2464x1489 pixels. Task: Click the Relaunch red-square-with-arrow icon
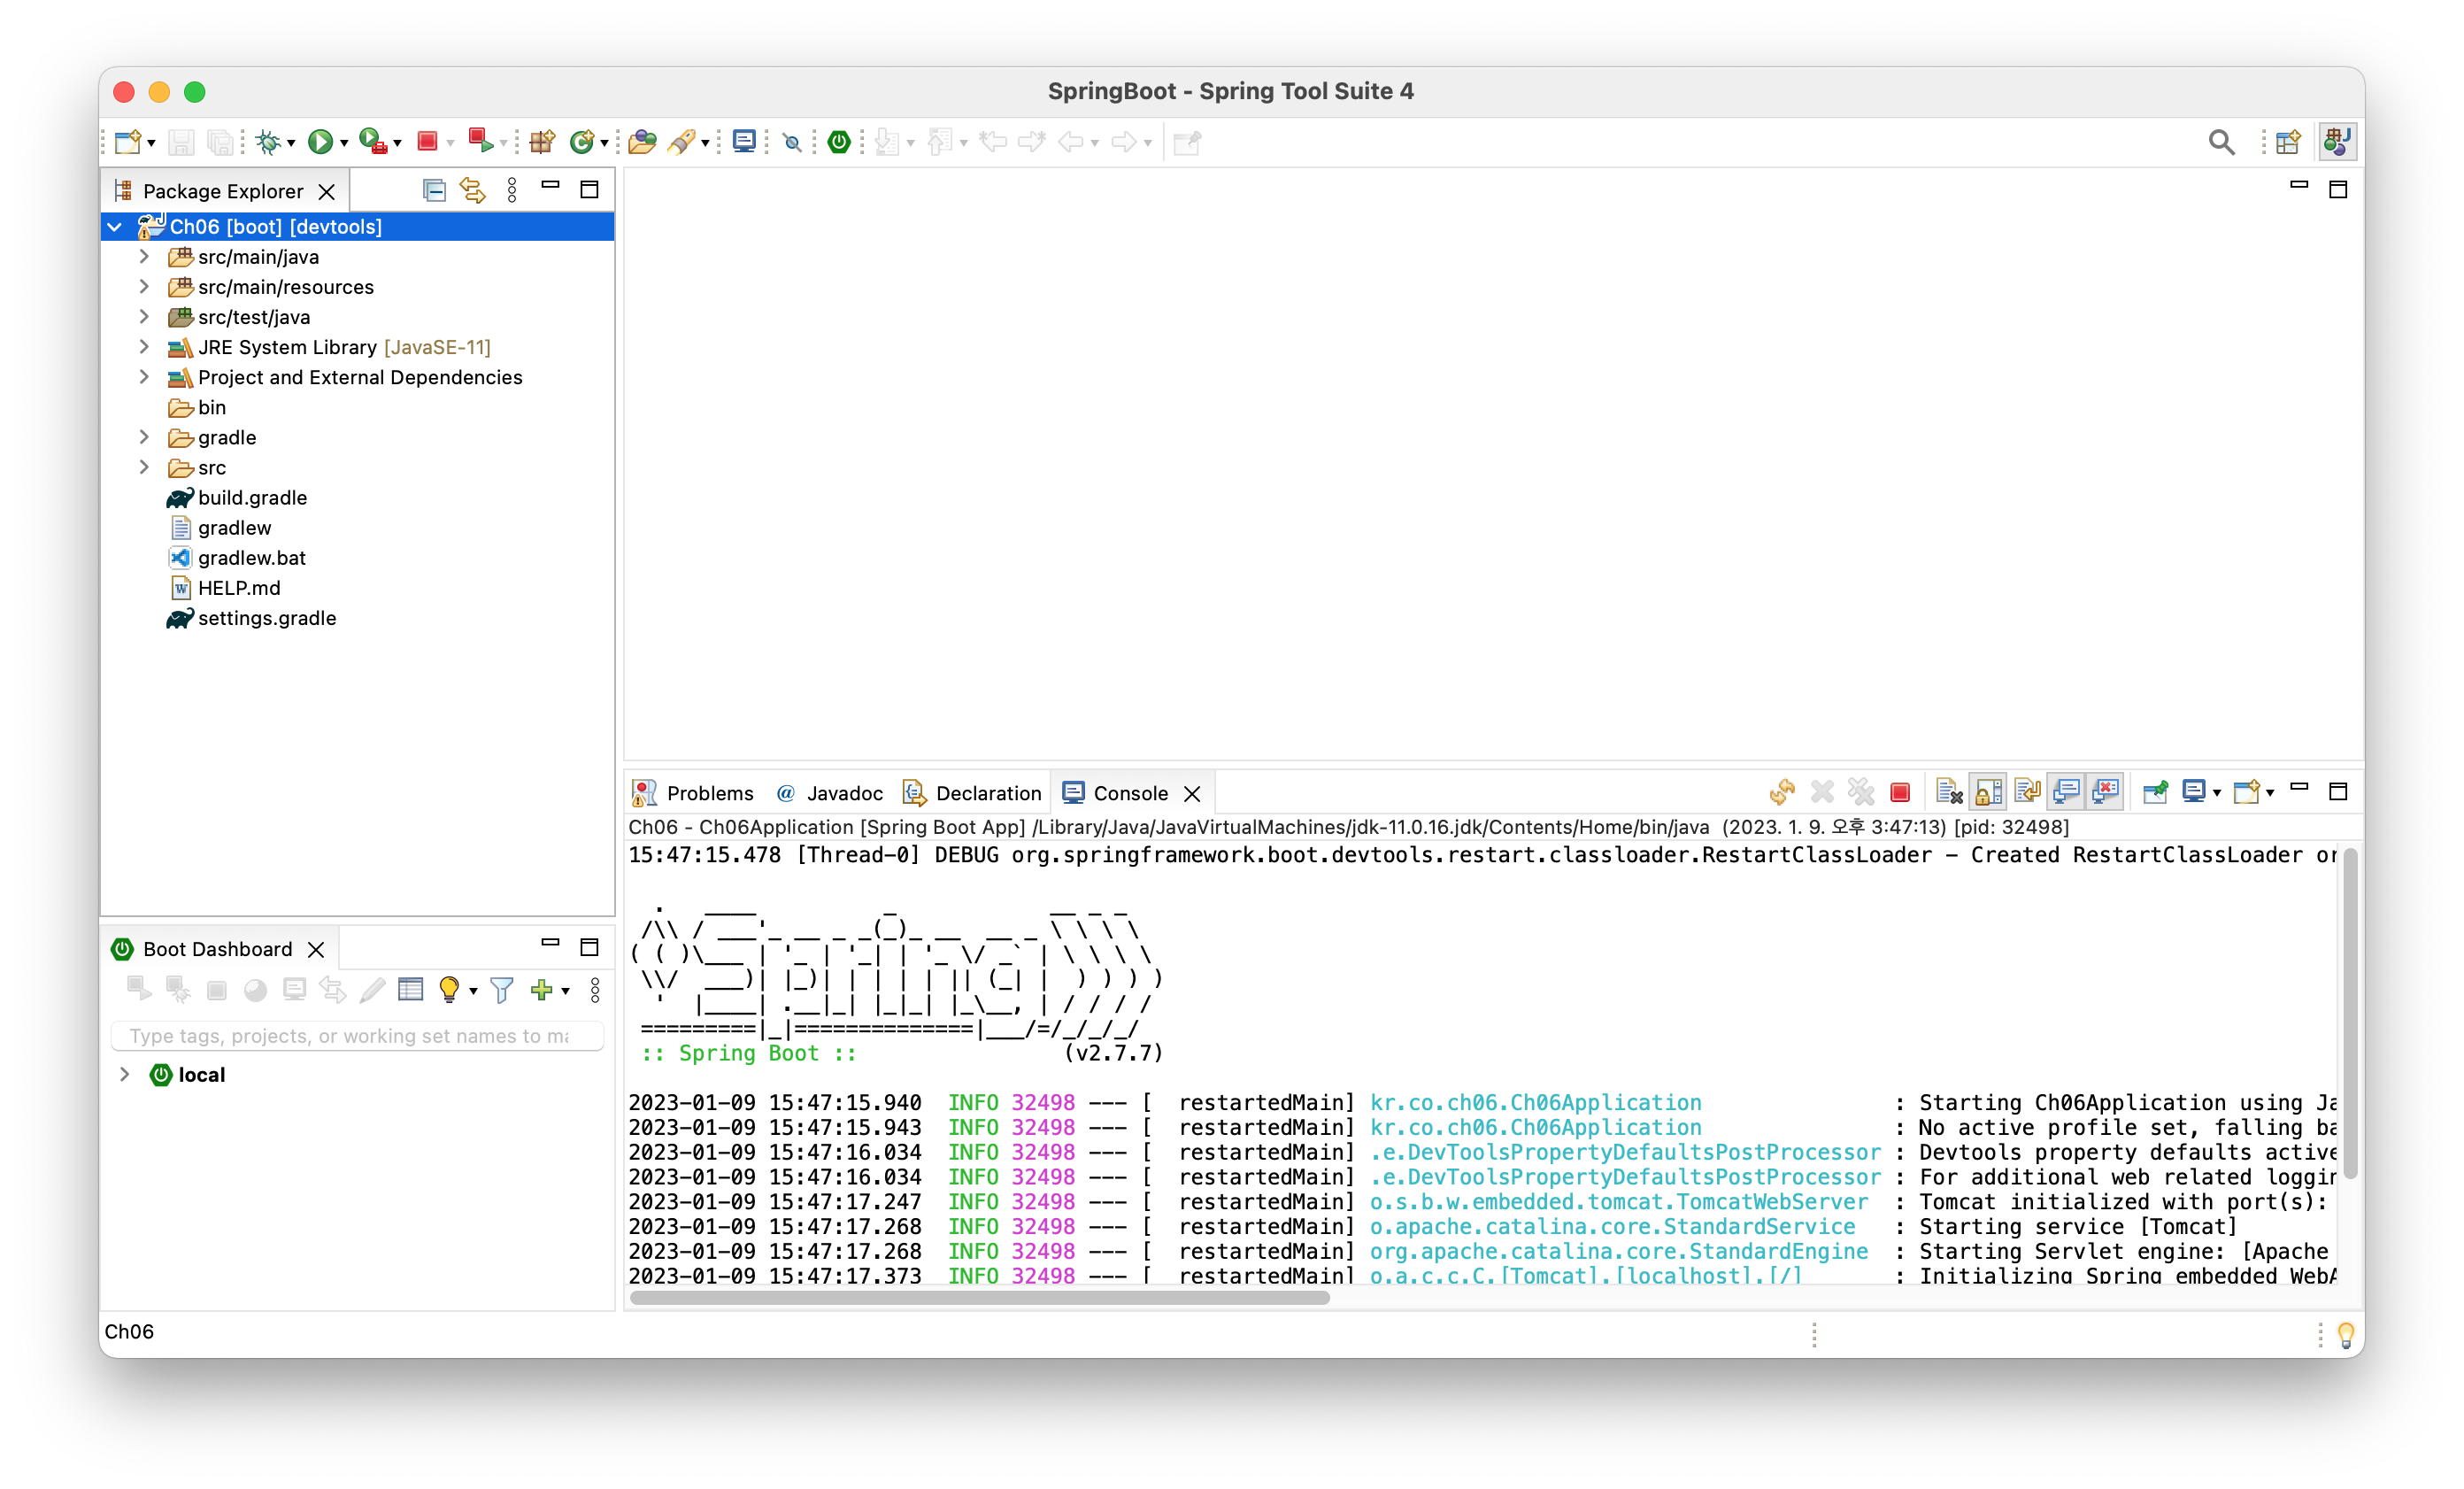click(481, 142)
